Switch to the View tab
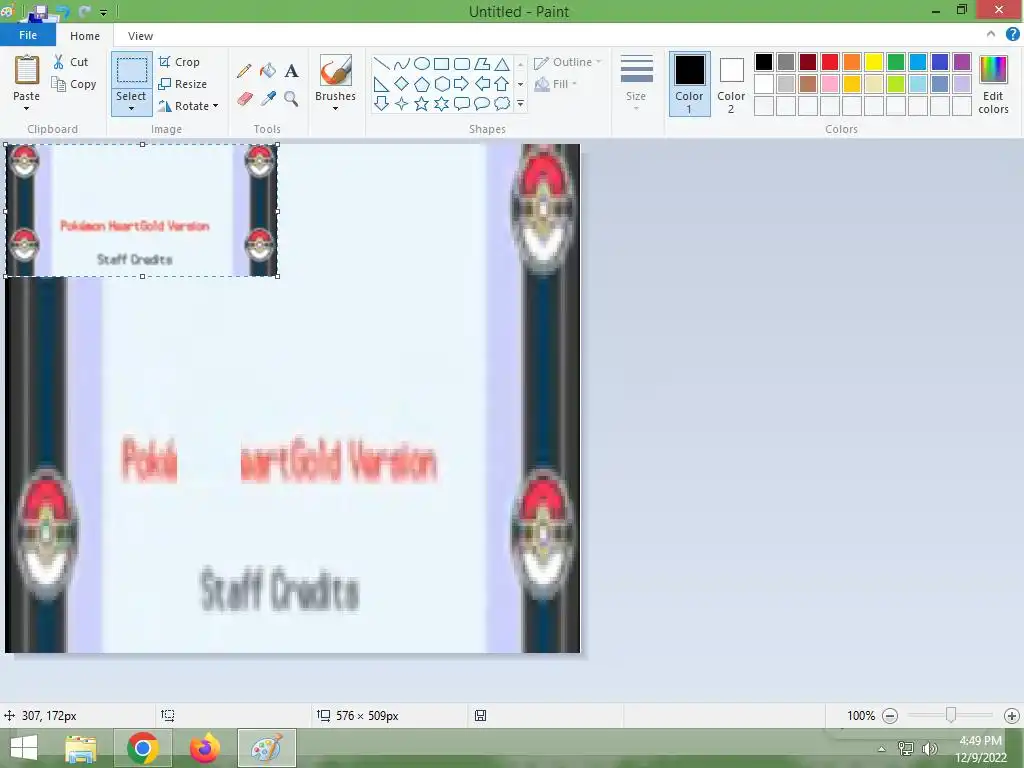 tap(140, 36)
